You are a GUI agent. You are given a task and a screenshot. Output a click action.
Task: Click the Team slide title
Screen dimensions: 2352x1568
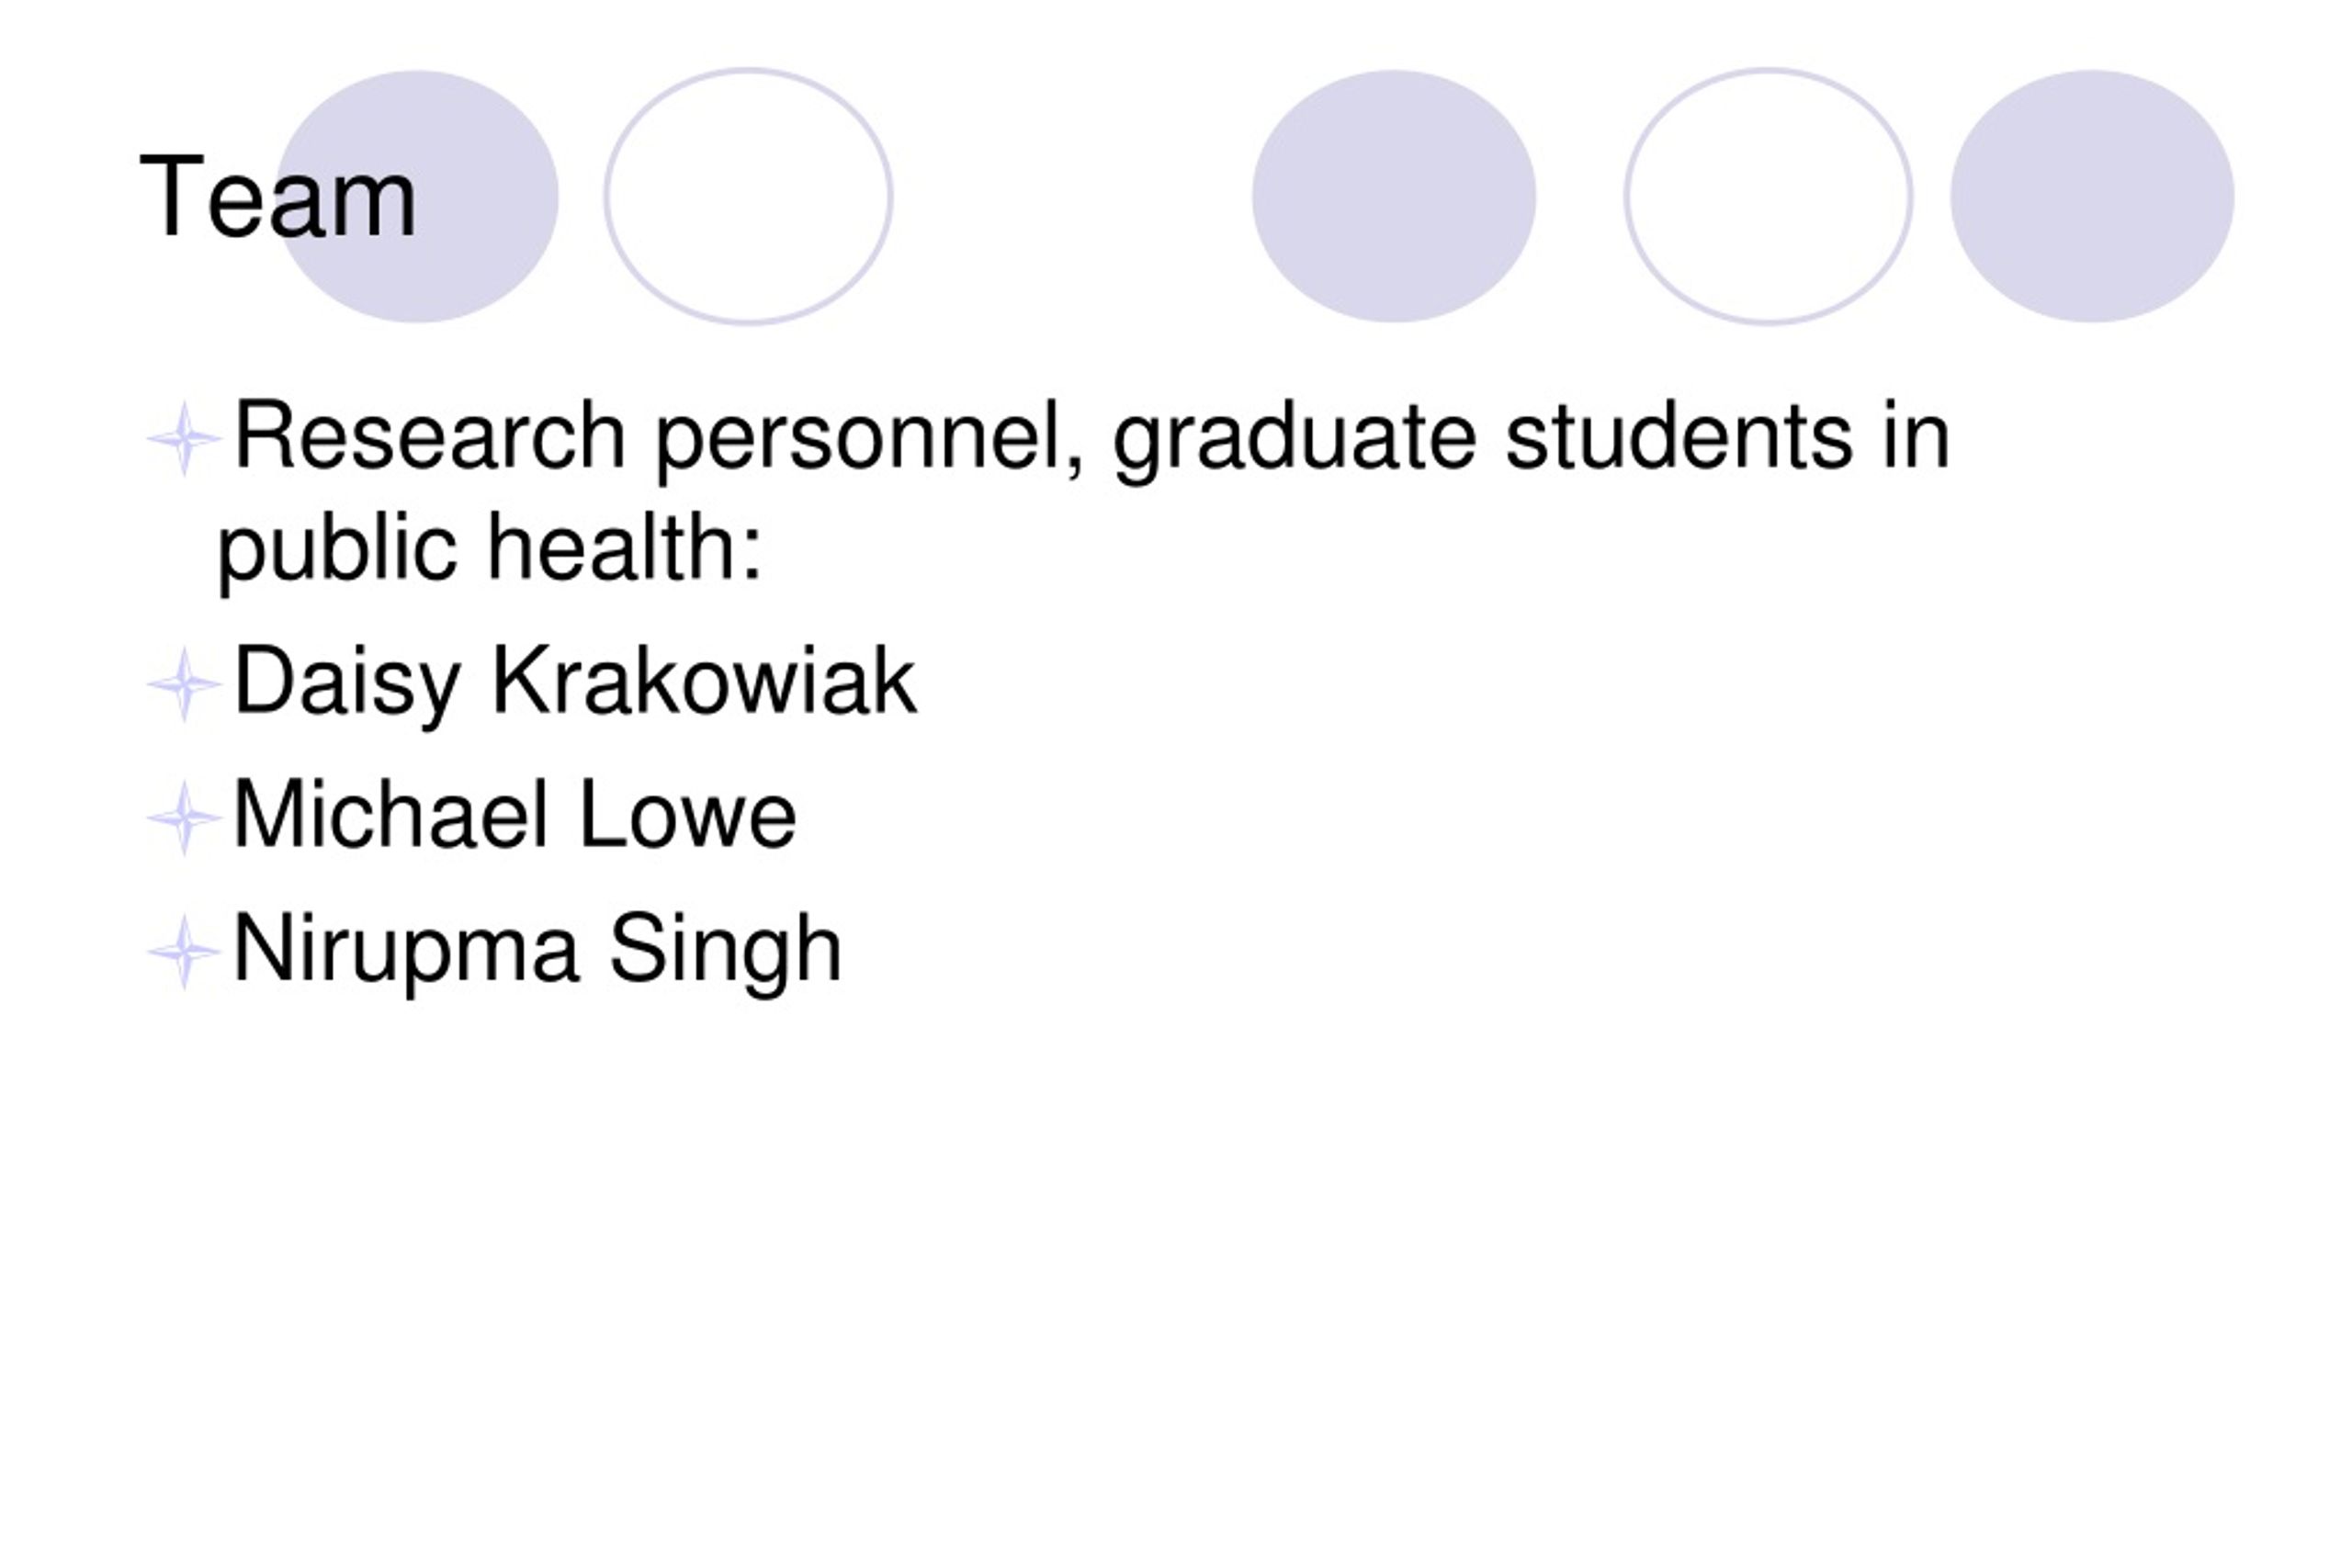[278, 197]
